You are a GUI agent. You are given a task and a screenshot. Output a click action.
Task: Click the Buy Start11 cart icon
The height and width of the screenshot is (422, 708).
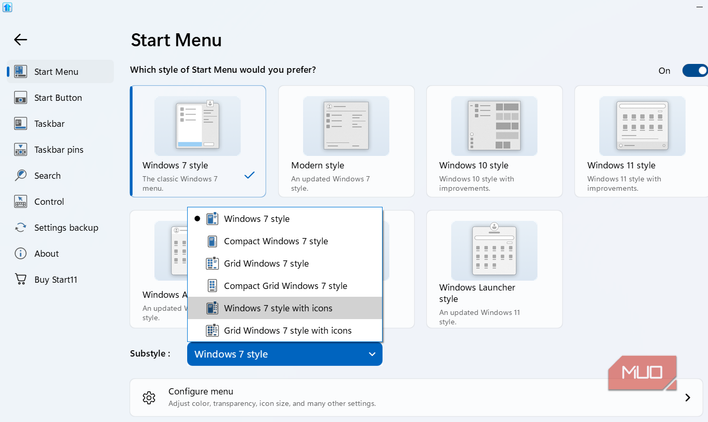pyautogui.click(x=20, y=279)
